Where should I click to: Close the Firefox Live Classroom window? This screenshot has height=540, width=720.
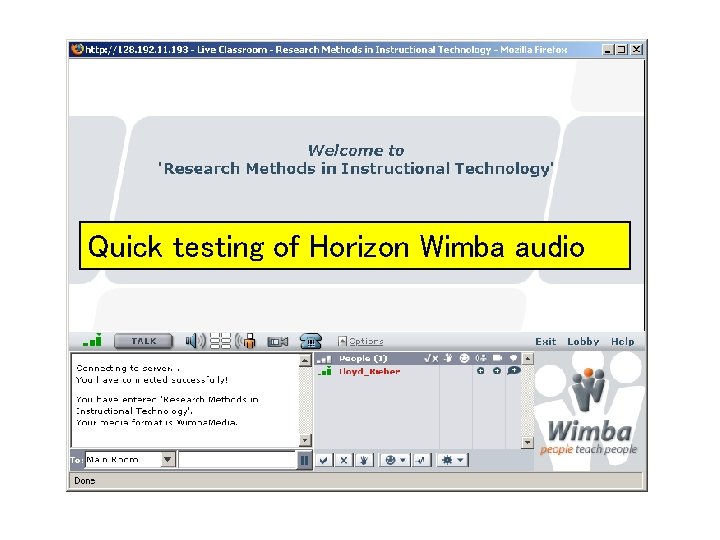click(x=636, y=49)
